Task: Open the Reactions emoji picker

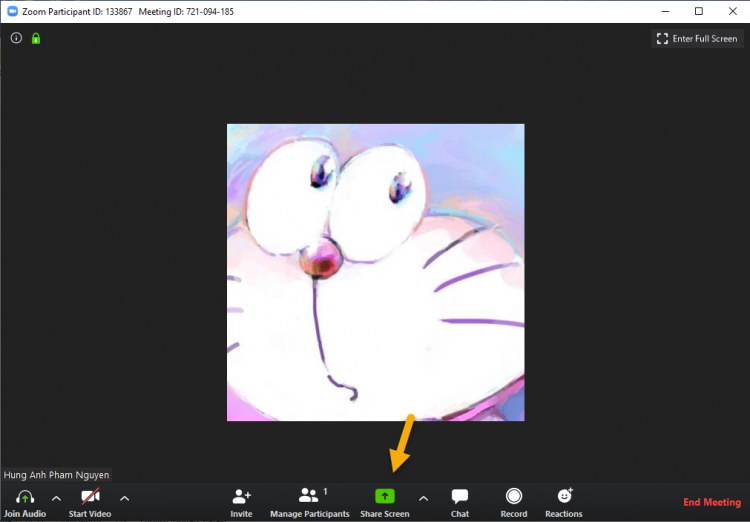Action: tap(564, 496)
